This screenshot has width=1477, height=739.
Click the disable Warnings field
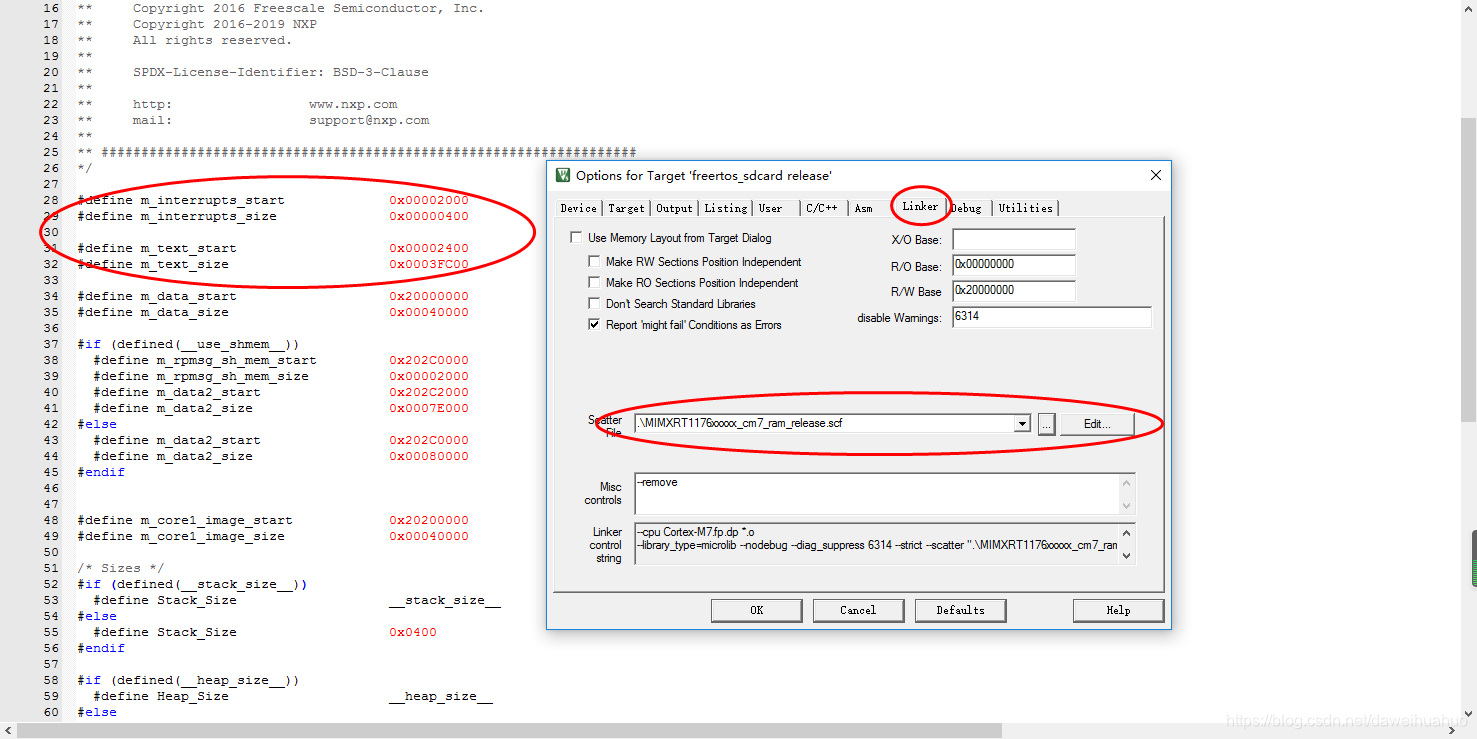coord(1052,317)
